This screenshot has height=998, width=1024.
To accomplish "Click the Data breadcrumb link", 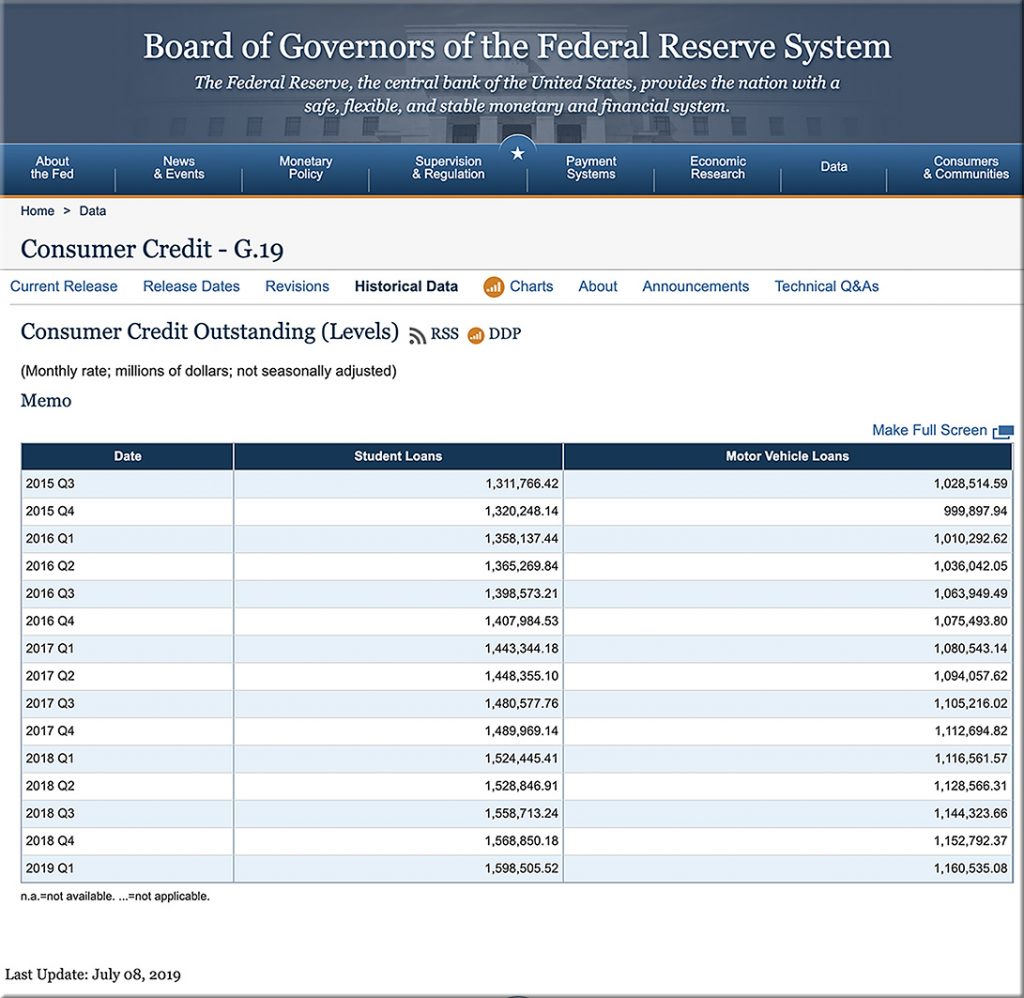I will click(93, 211).
